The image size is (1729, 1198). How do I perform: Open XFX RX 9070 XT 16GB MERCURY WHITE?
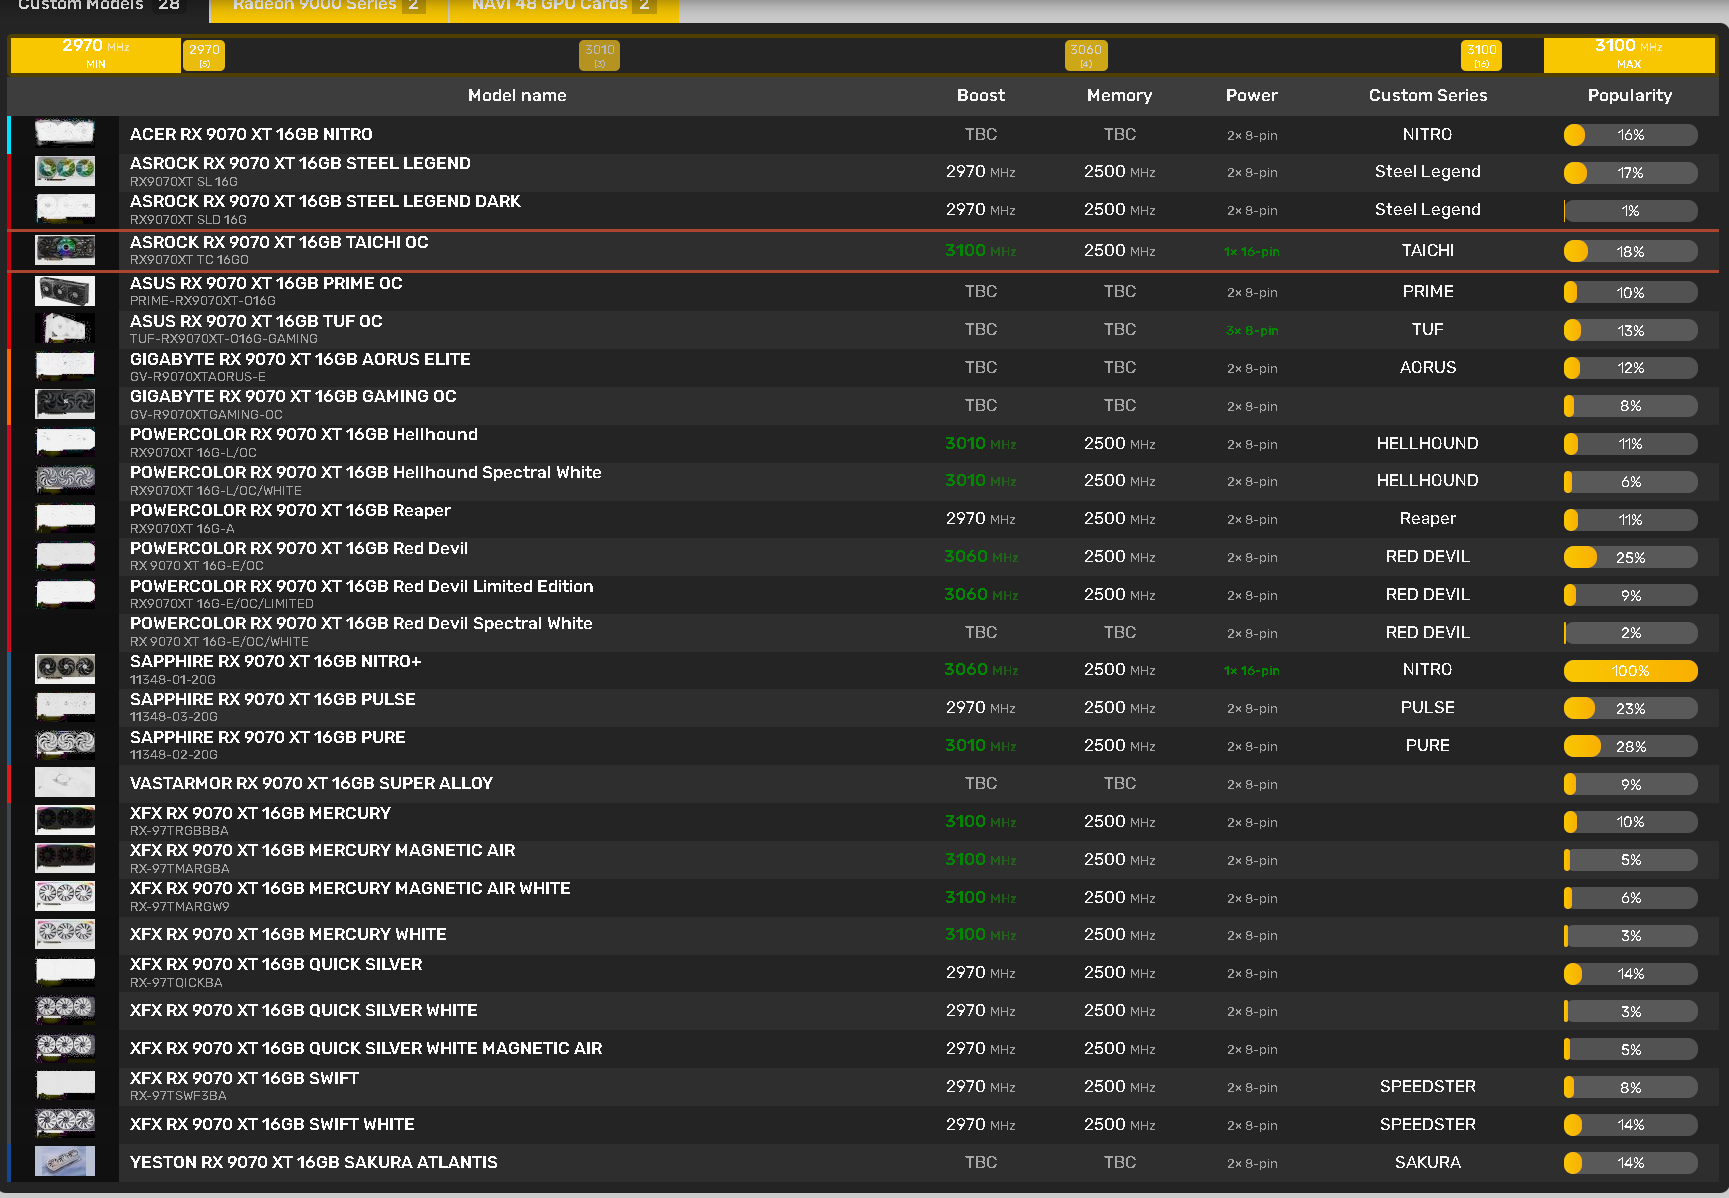(x=288, y=934)
